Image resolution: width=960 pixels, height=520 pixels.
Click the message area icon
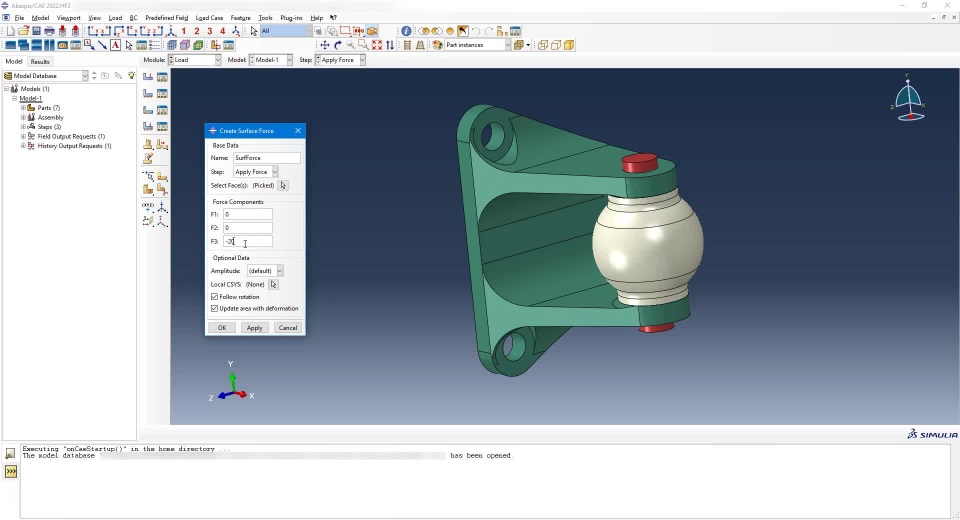pos(10,454)
